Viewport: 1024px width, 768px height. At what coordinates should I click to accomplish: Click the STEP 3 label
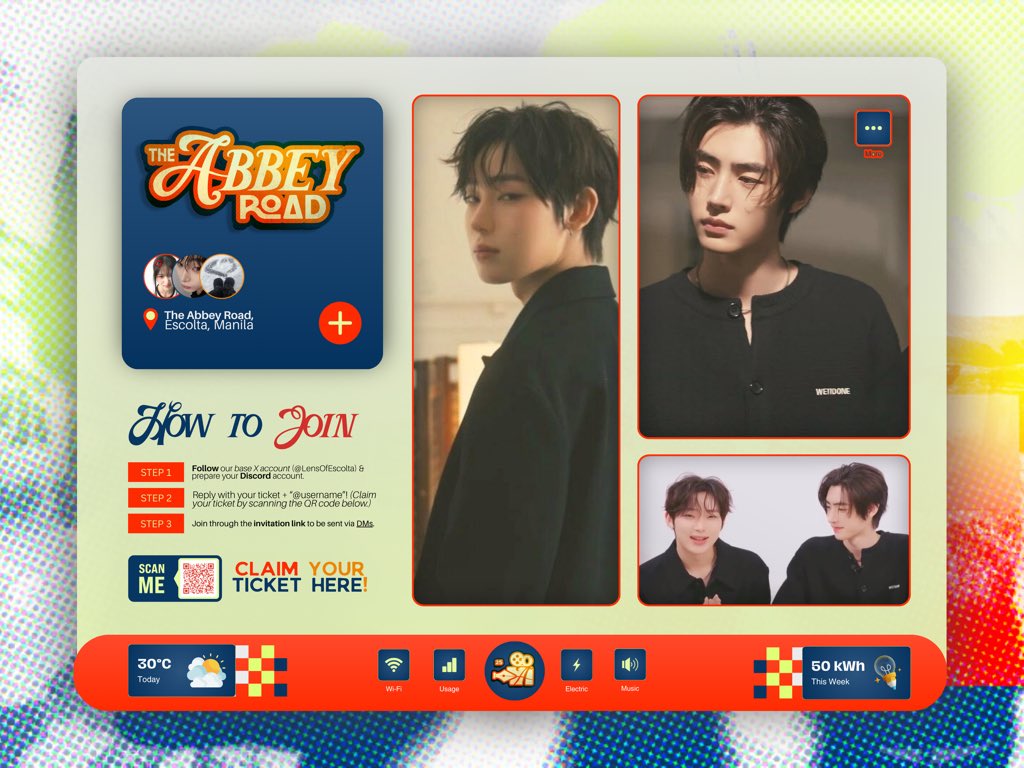(x=156, y=524)
